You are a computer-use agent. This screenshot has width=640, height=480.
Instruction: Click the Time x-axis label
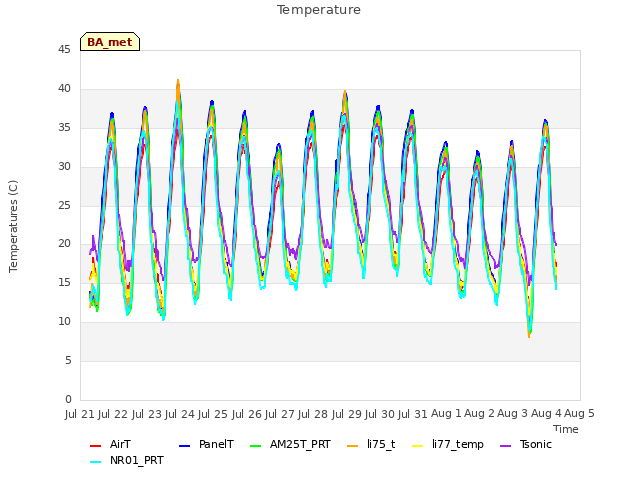click(x=566, y=429)
